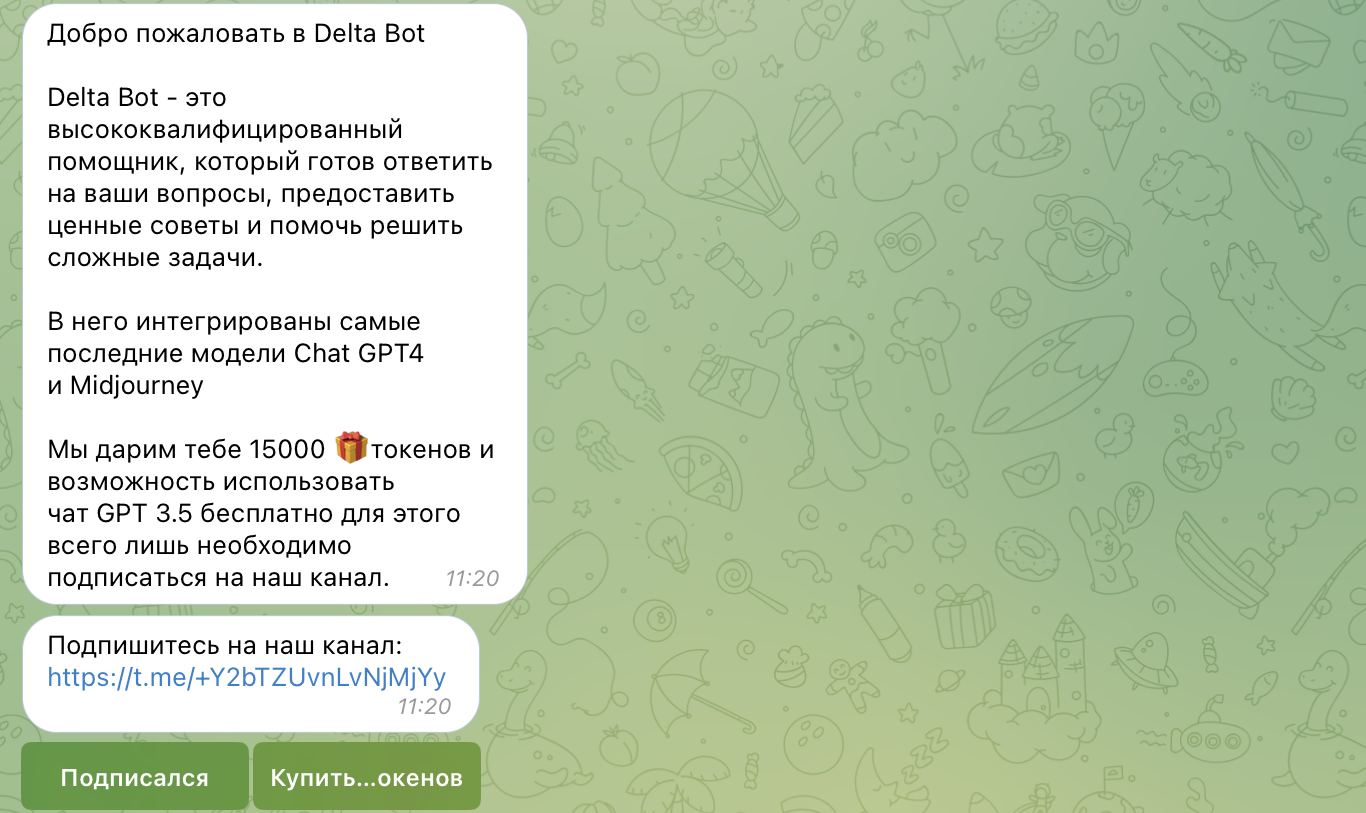Viewport: 1366px width, 813px height.
Task: Click the heading 'Добро пожаловать в Delta Bot'
Action: coord(236,33)
